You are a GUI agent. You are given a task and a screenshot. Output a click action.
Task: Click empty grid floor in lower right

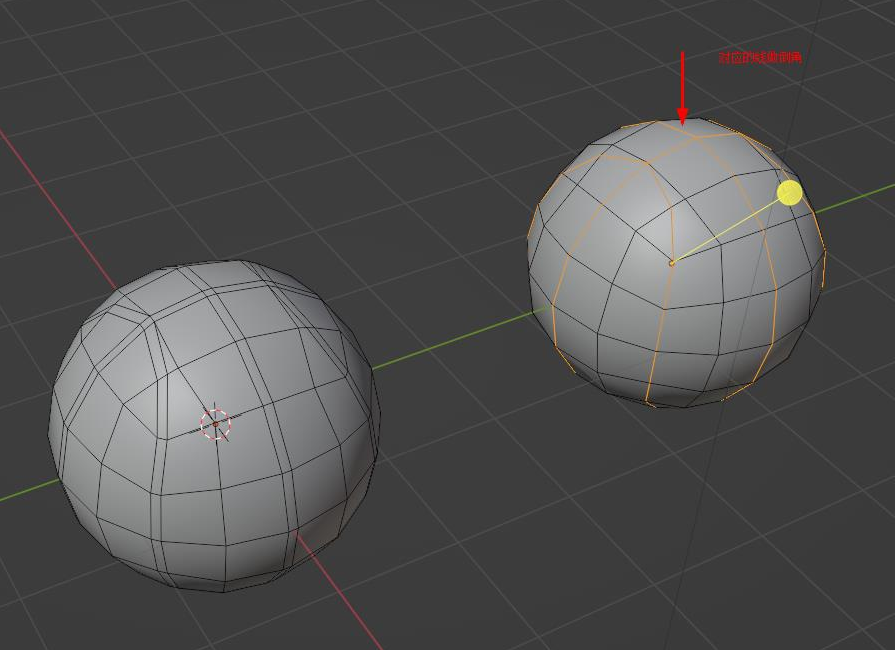(x=700, y=560)
